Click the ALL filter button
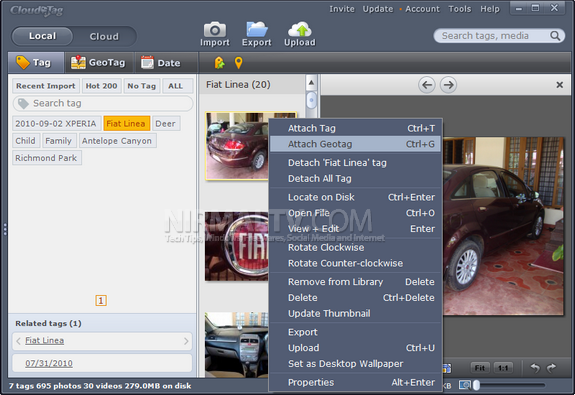 [x=177, y=86]
